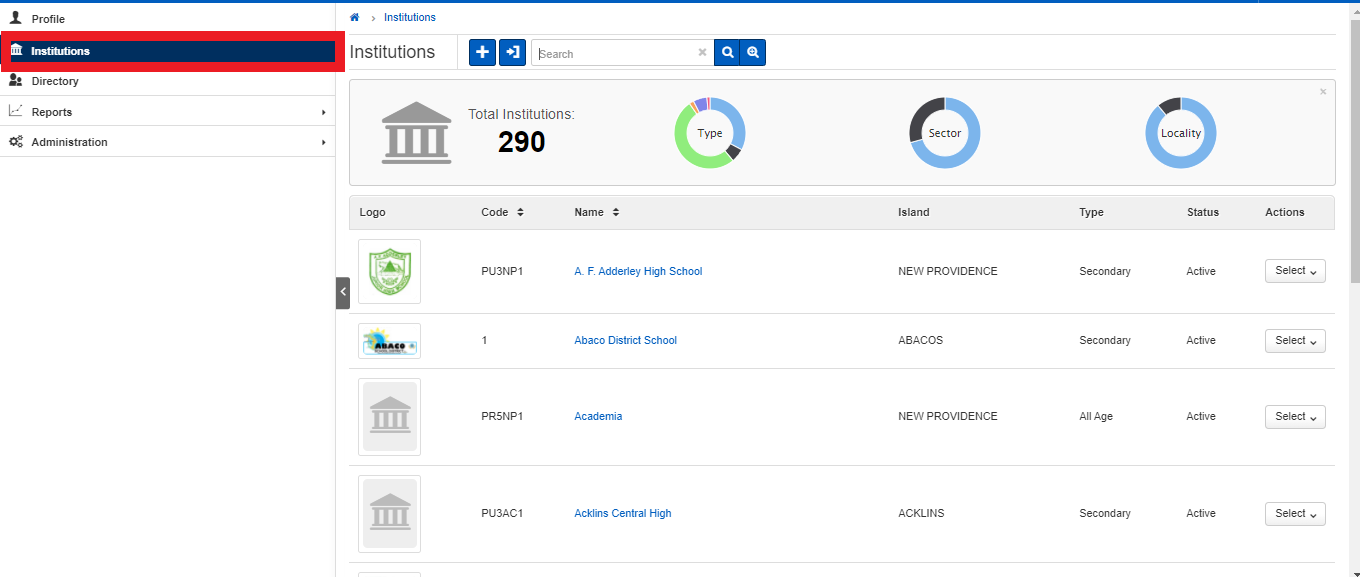The image size is (1360, 577).
Task: Clear the search field with x
Action: click(702, 53)
